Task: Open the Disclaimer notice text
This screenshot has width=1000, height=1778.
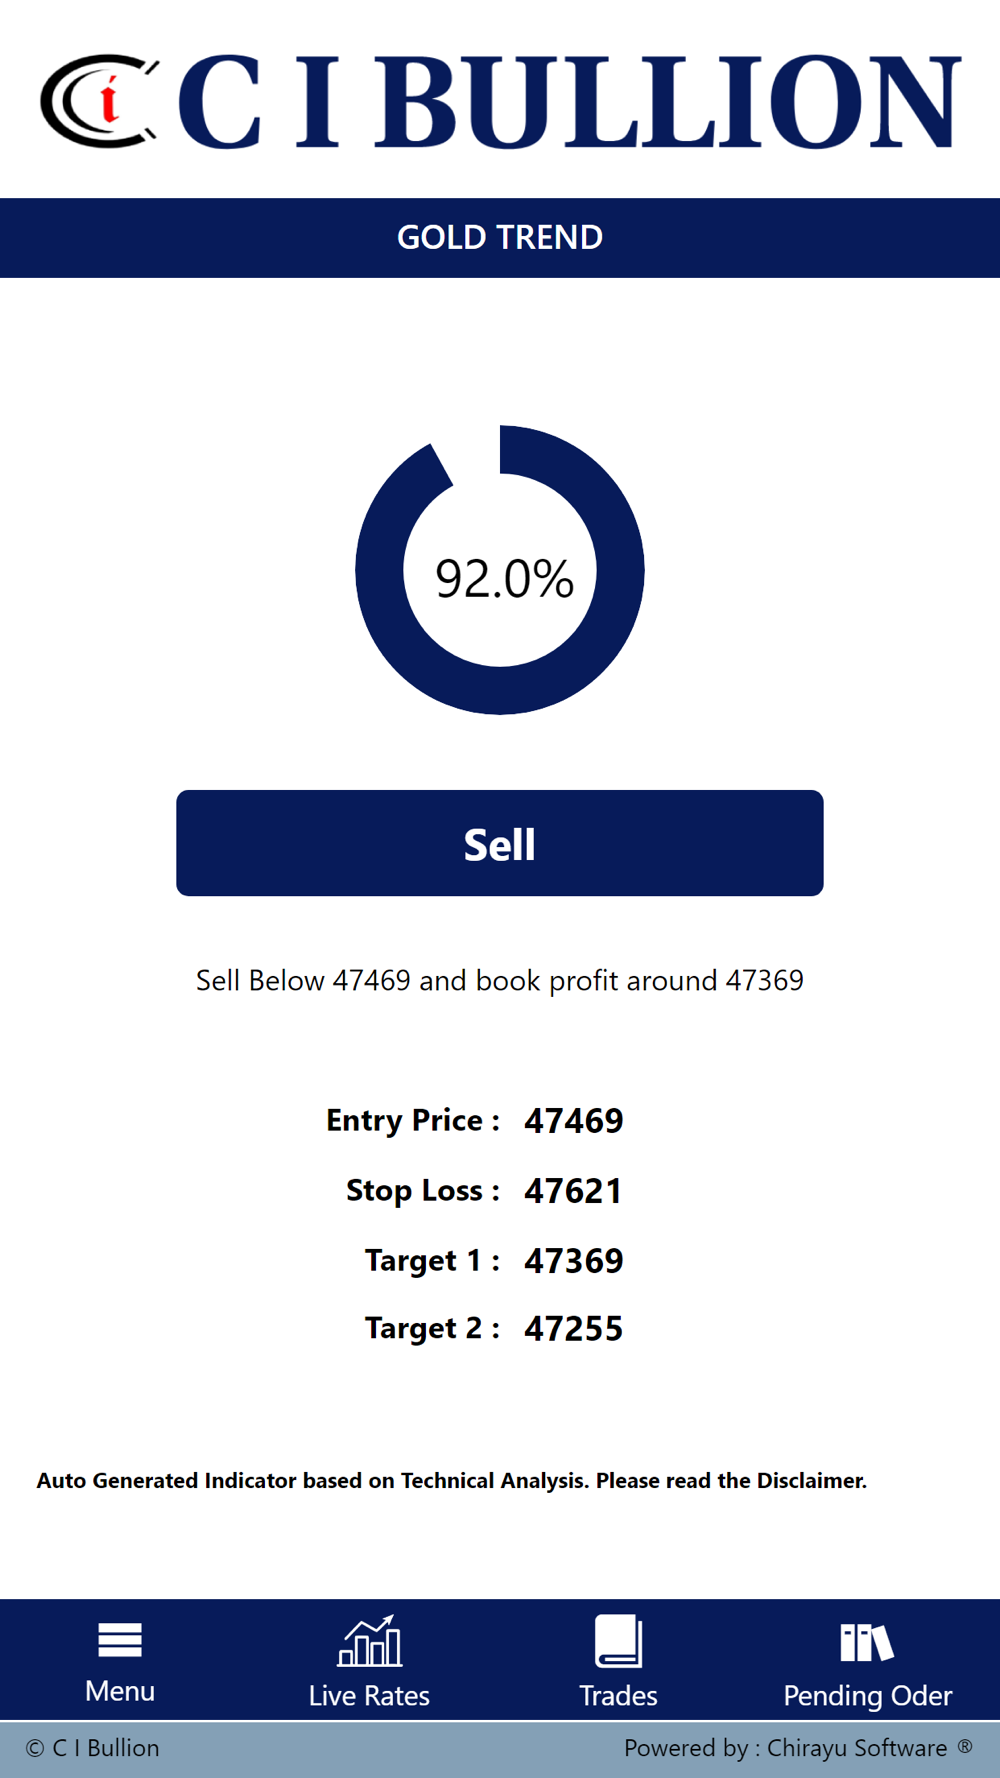Action: [452, 1480]
